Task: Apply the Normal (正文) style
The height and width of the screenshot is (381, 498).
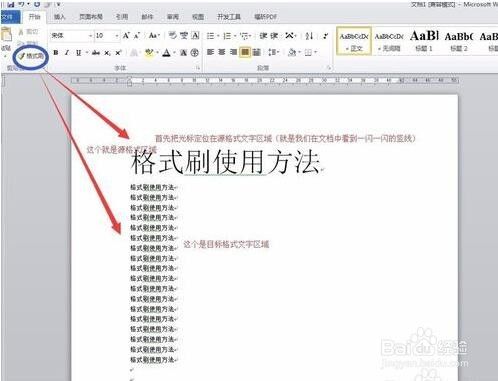Action: point(354,41)
